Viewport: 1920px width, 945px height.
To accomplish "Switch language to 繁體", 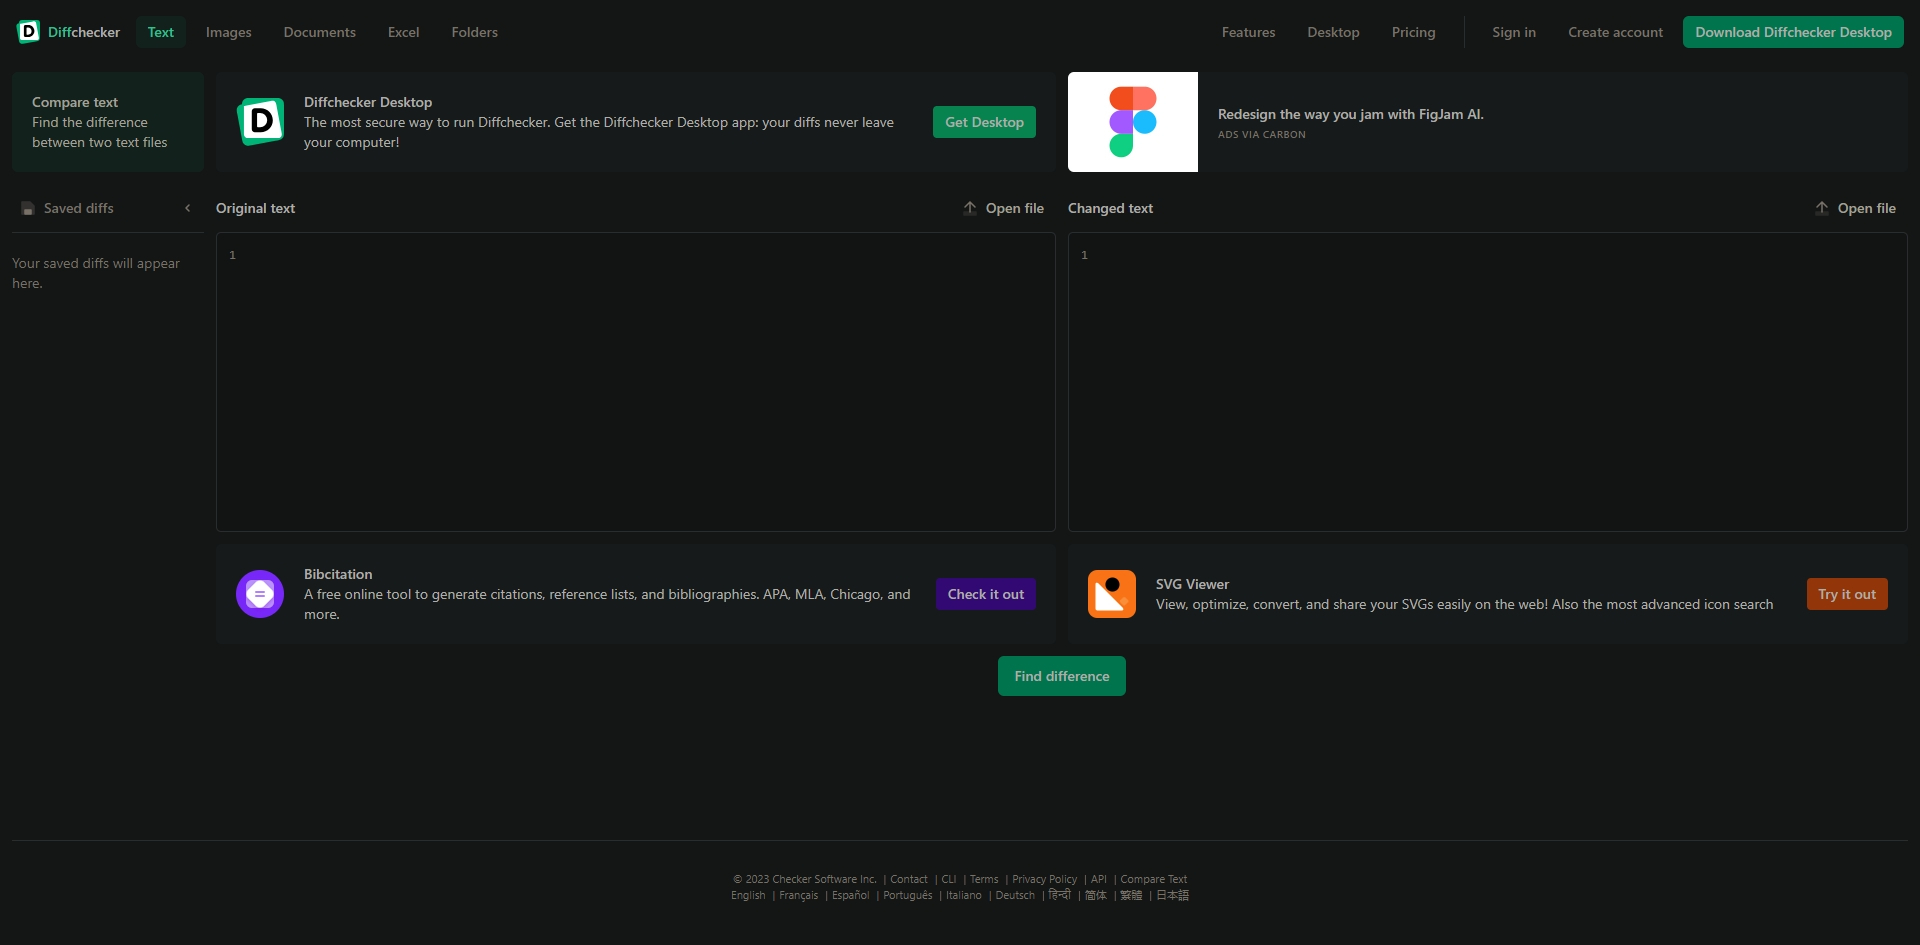I will tap(1131, 896).
